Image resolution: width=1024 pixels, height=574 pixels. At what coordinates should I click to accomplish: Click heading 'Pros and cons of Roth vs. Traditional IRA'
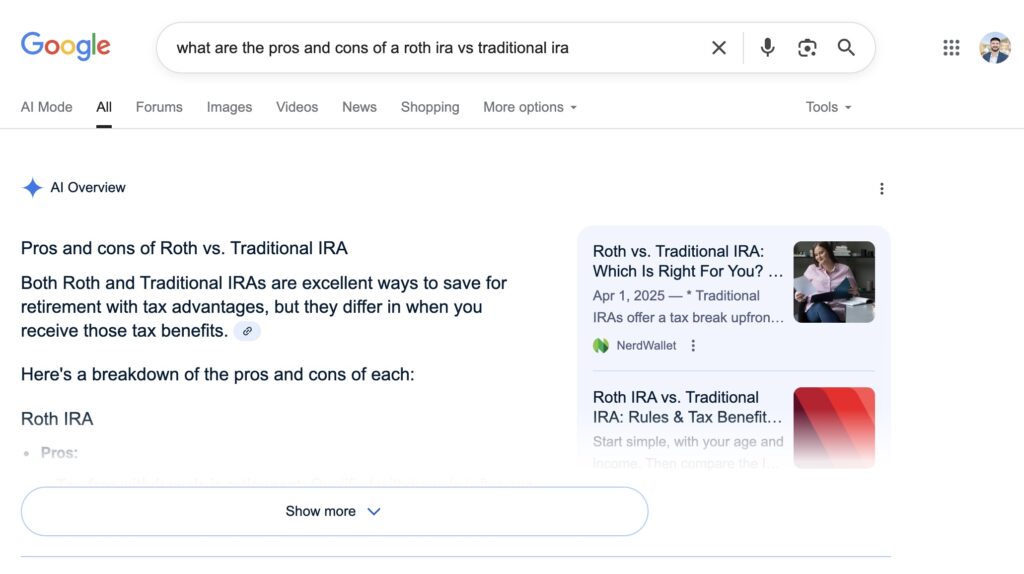pyautogui.click(x=184, y=248)
